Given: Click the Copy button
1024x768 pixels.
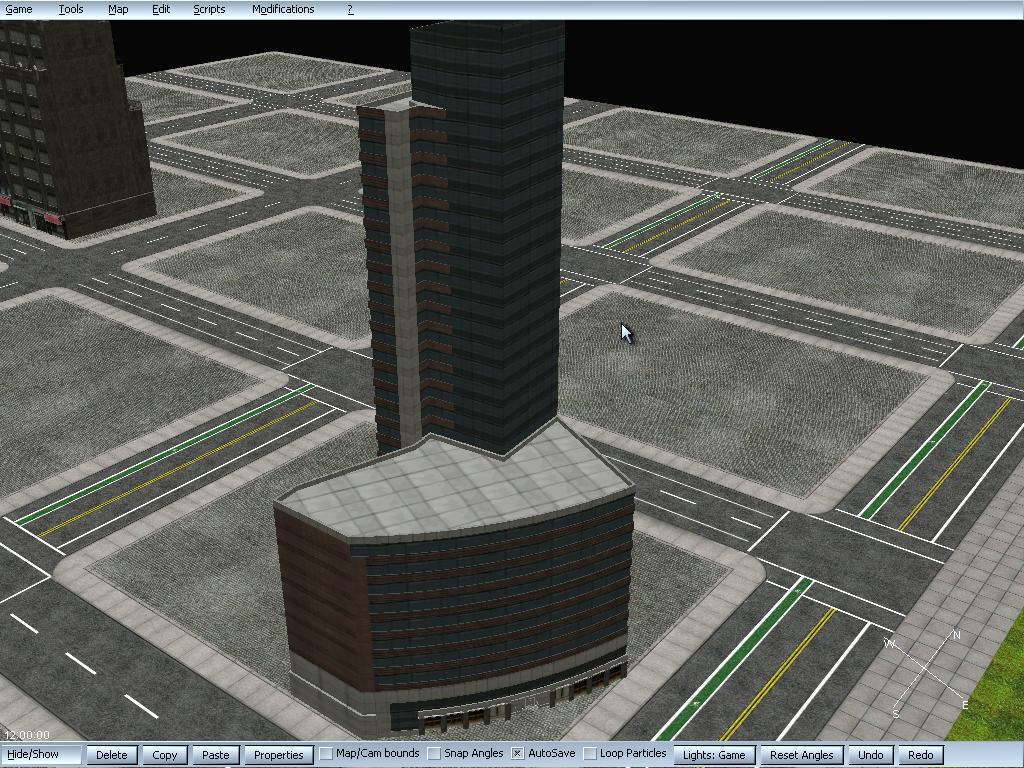Looking at the screenshot, I should [165, 754].
